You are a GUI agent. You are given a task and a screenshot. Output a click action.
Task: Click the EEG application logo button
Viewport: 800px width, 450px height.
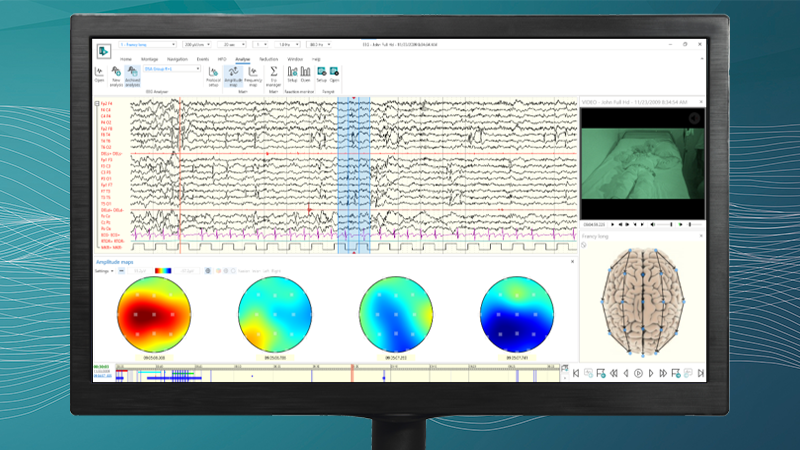pos(104,51)
